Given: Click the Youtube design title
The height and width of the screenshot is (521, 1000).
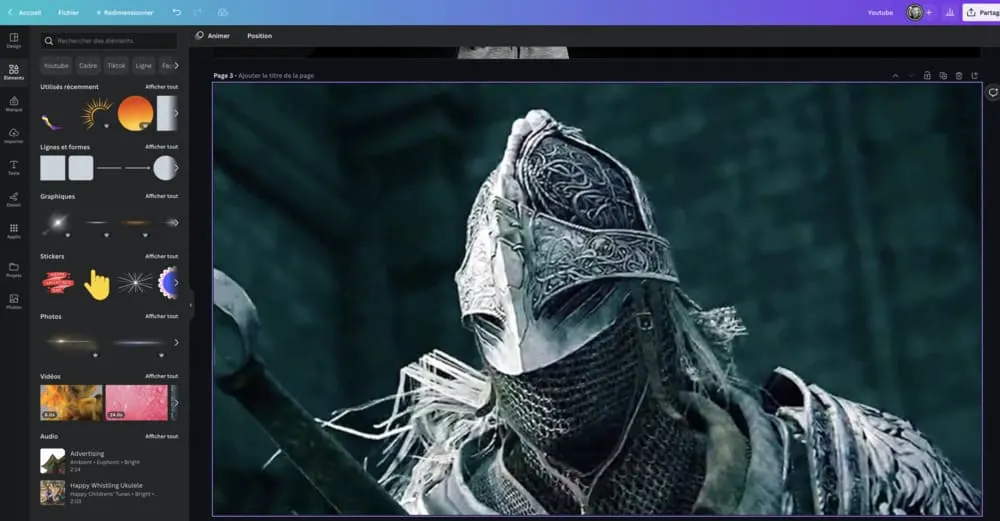Looking at the screenshot, I should click(x=880, y=12).
